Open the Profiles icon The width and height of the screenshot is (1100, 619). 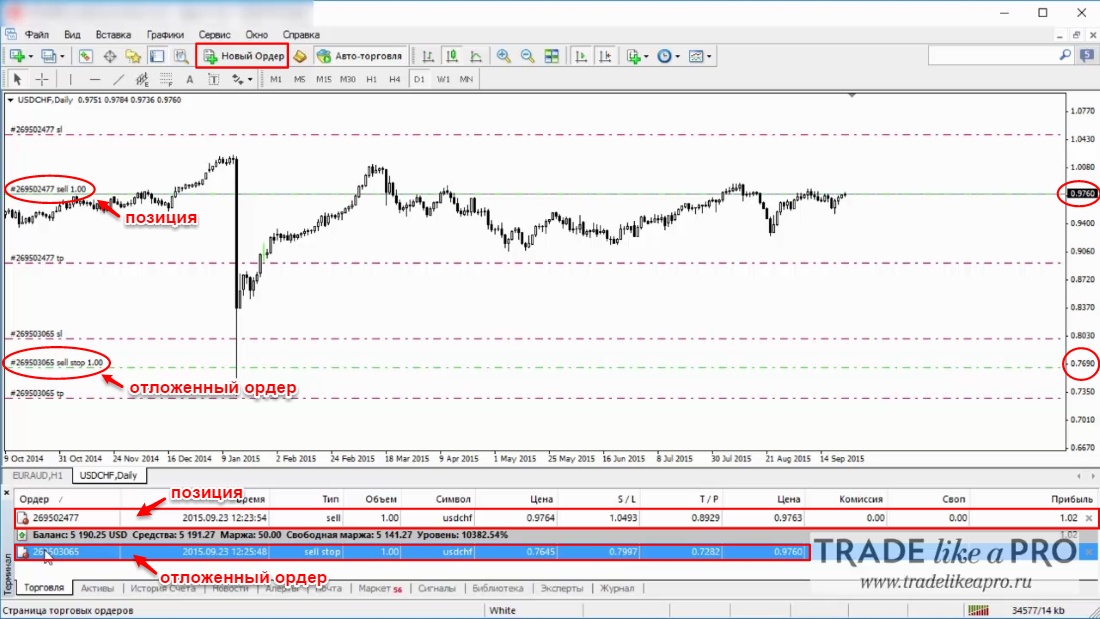click(48, 56)
